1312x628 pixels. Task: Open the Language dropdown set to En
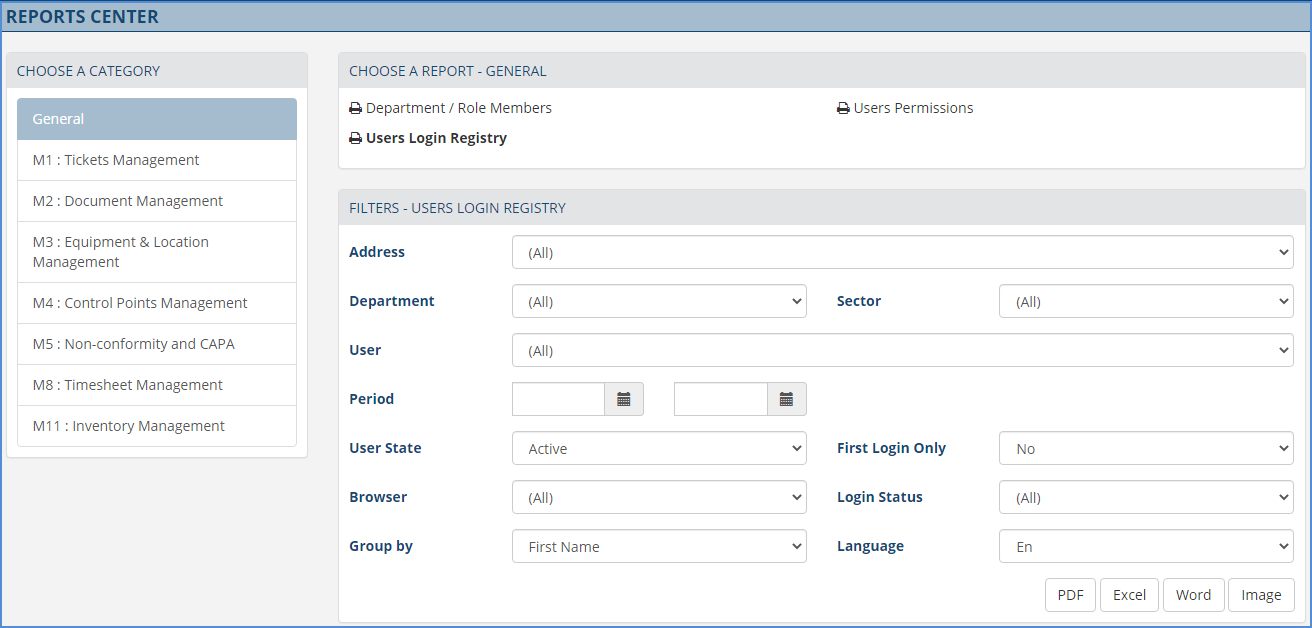tap(1145, 546)
